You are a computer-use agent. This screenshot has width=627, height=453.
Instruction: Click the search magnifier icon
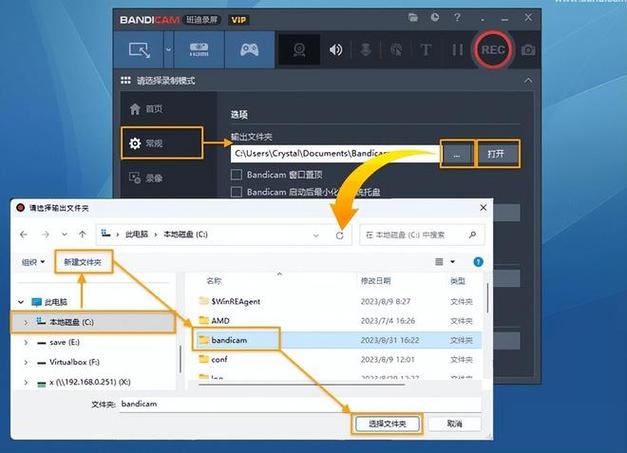point(473,235)
